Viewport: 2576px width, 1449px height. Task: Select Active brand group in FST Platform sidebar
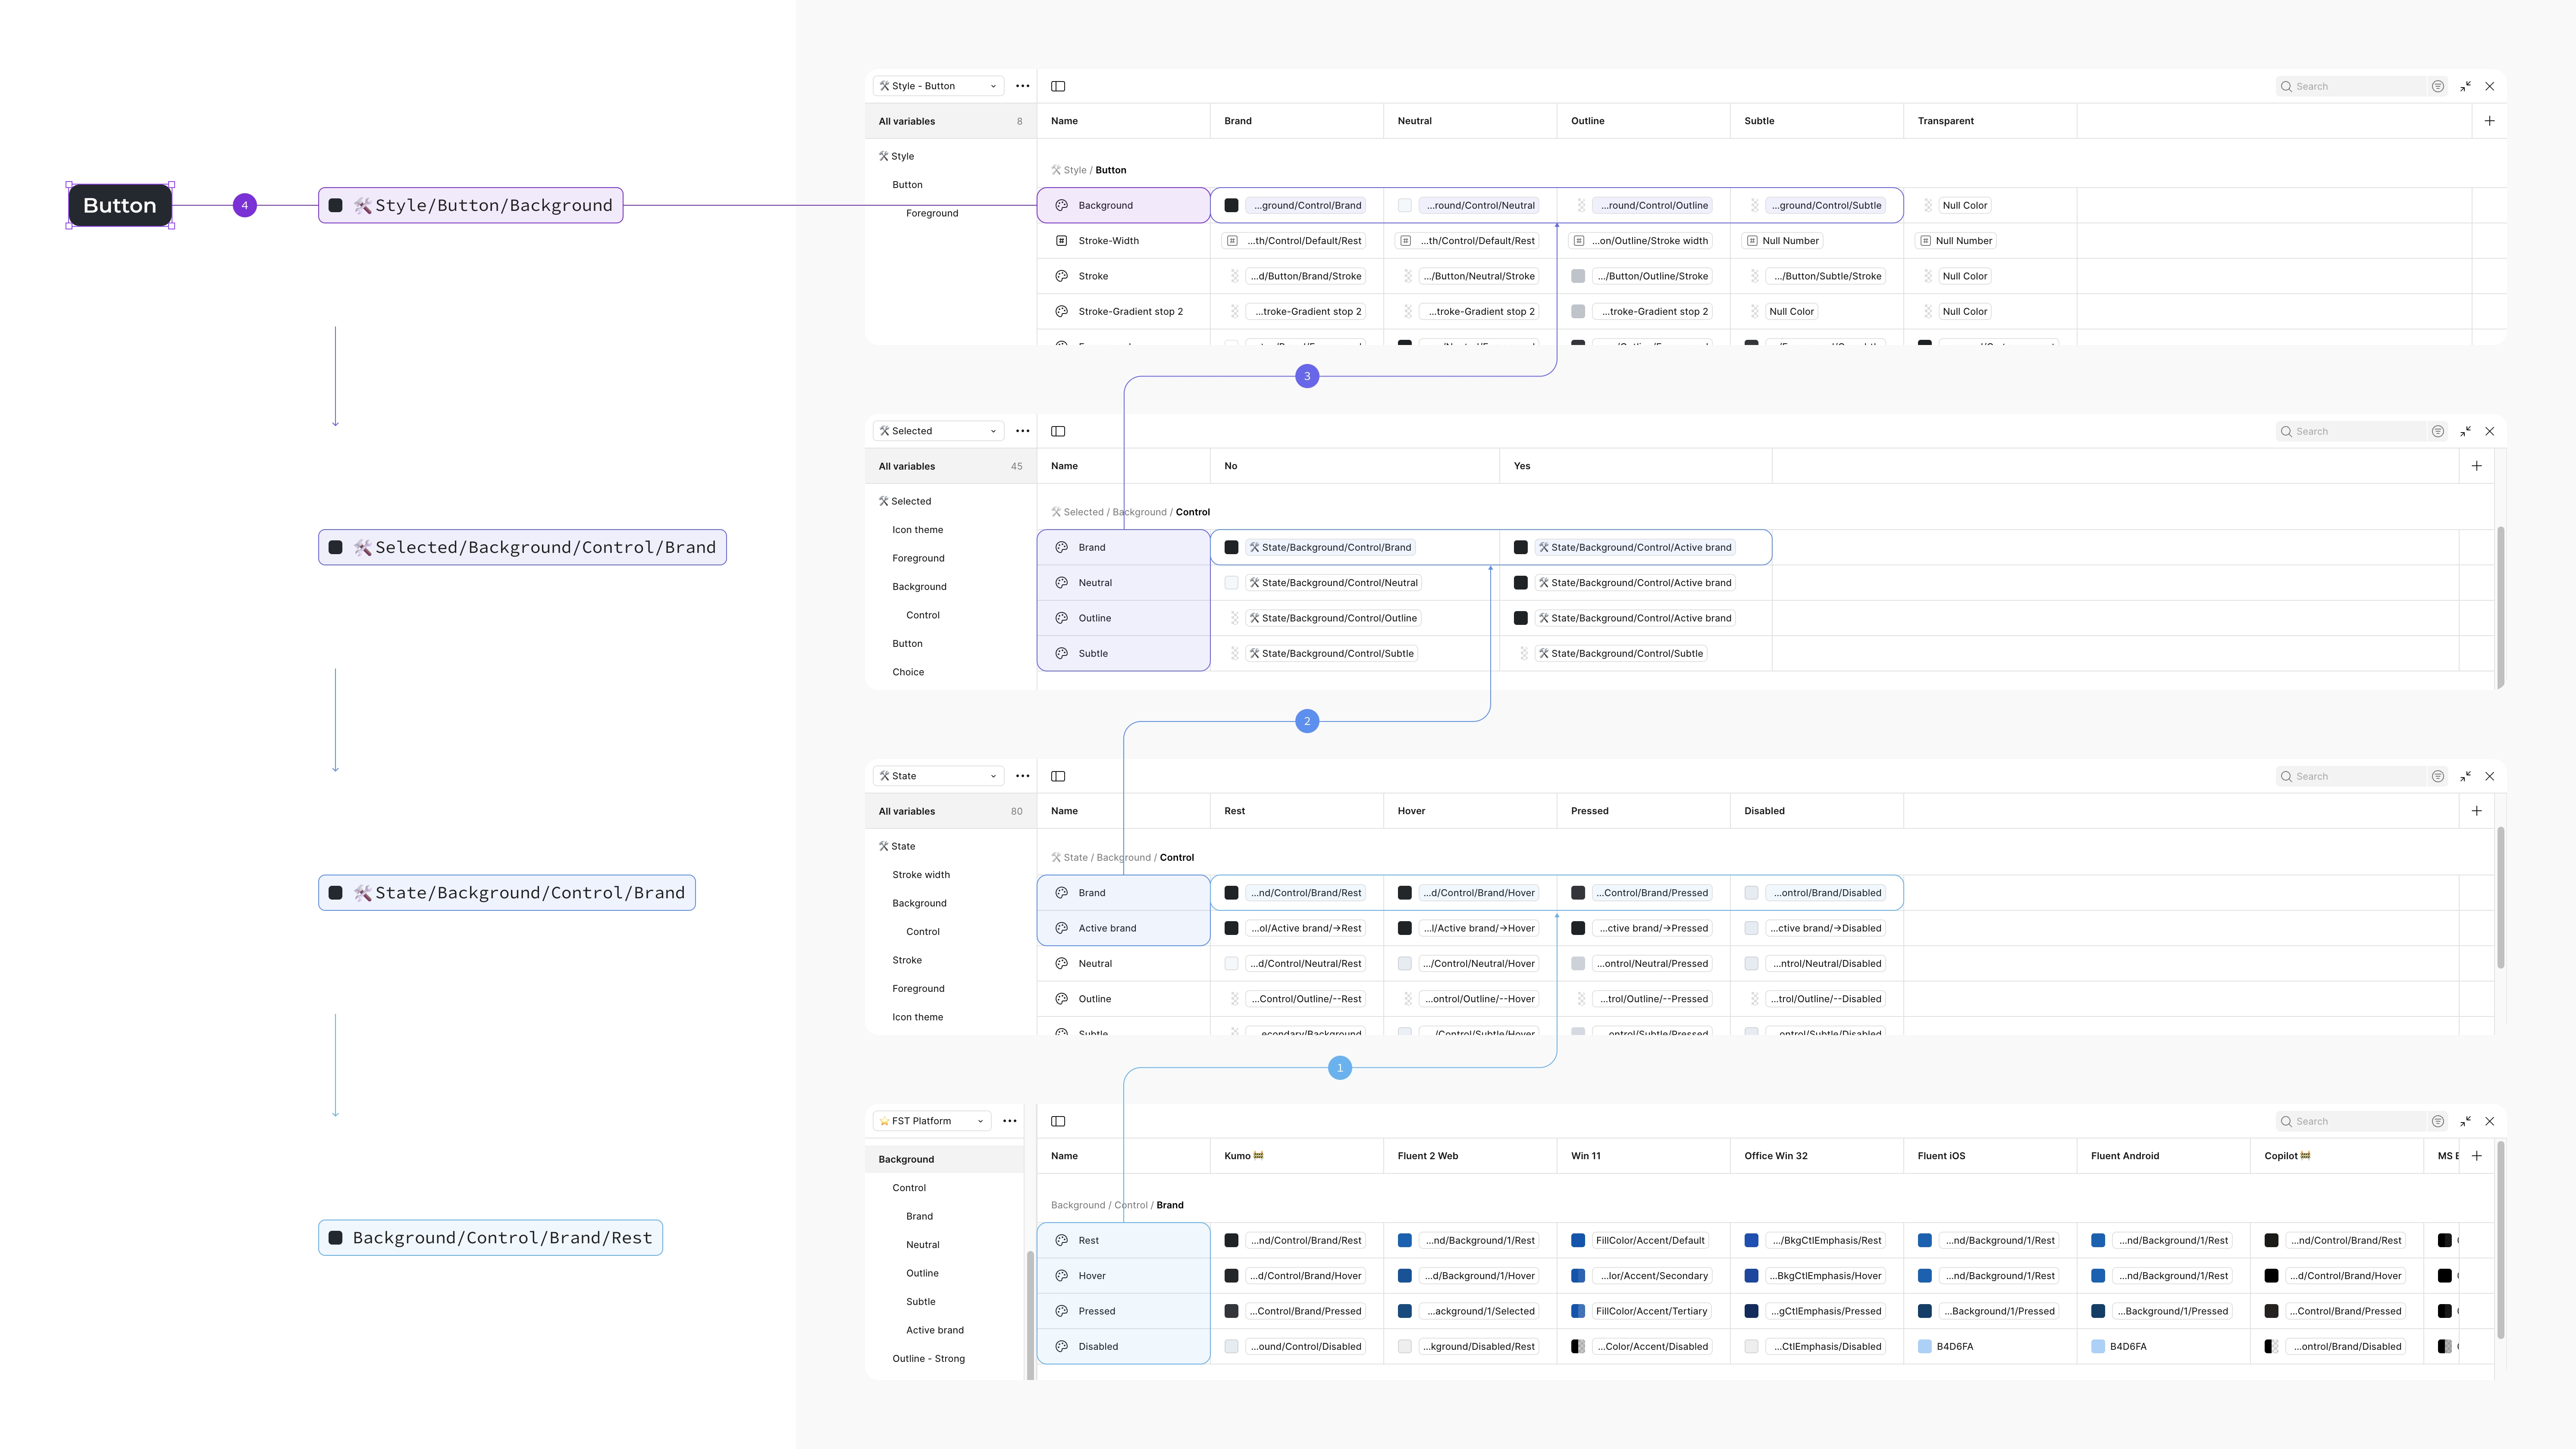934,1330
